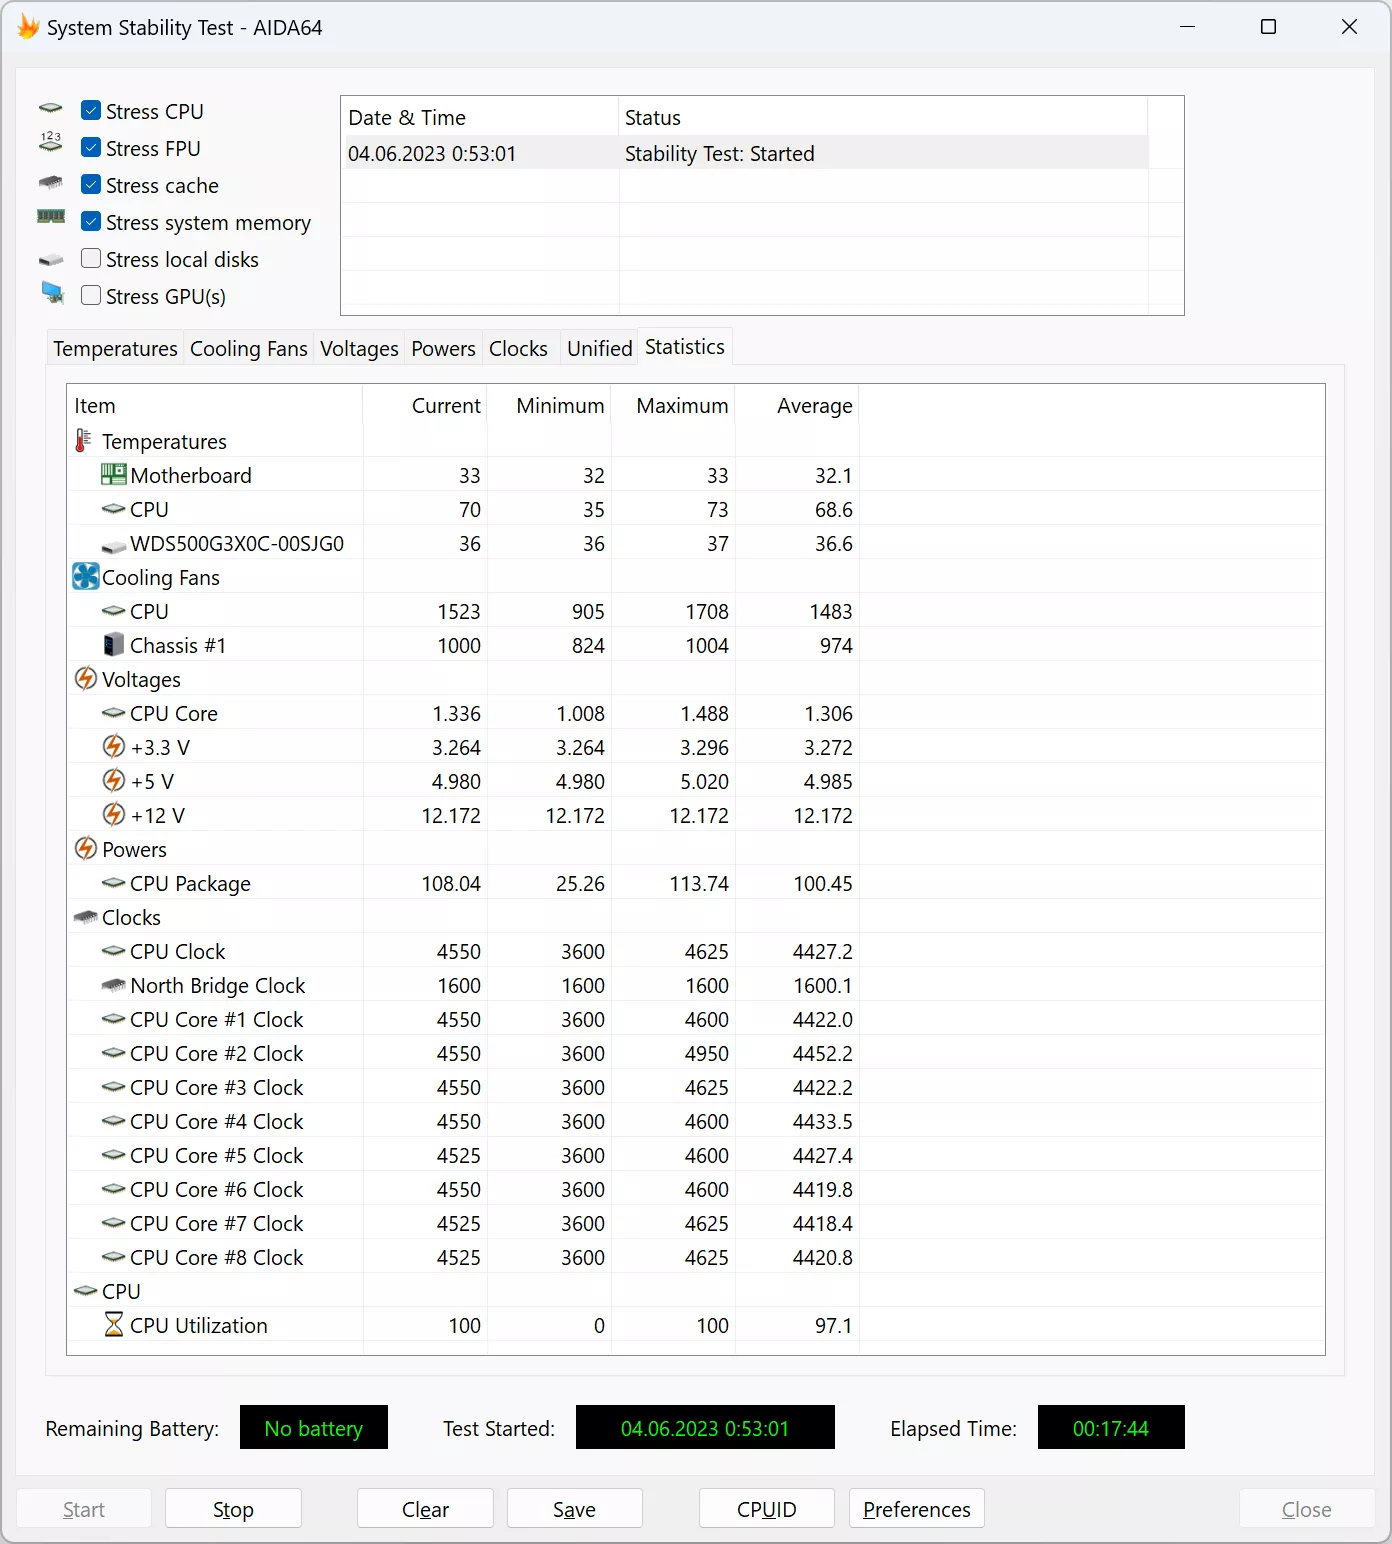Select the Stability Test: Started log row
The width and height of the screenshot is (1392, 1544).
coord(746,153)
